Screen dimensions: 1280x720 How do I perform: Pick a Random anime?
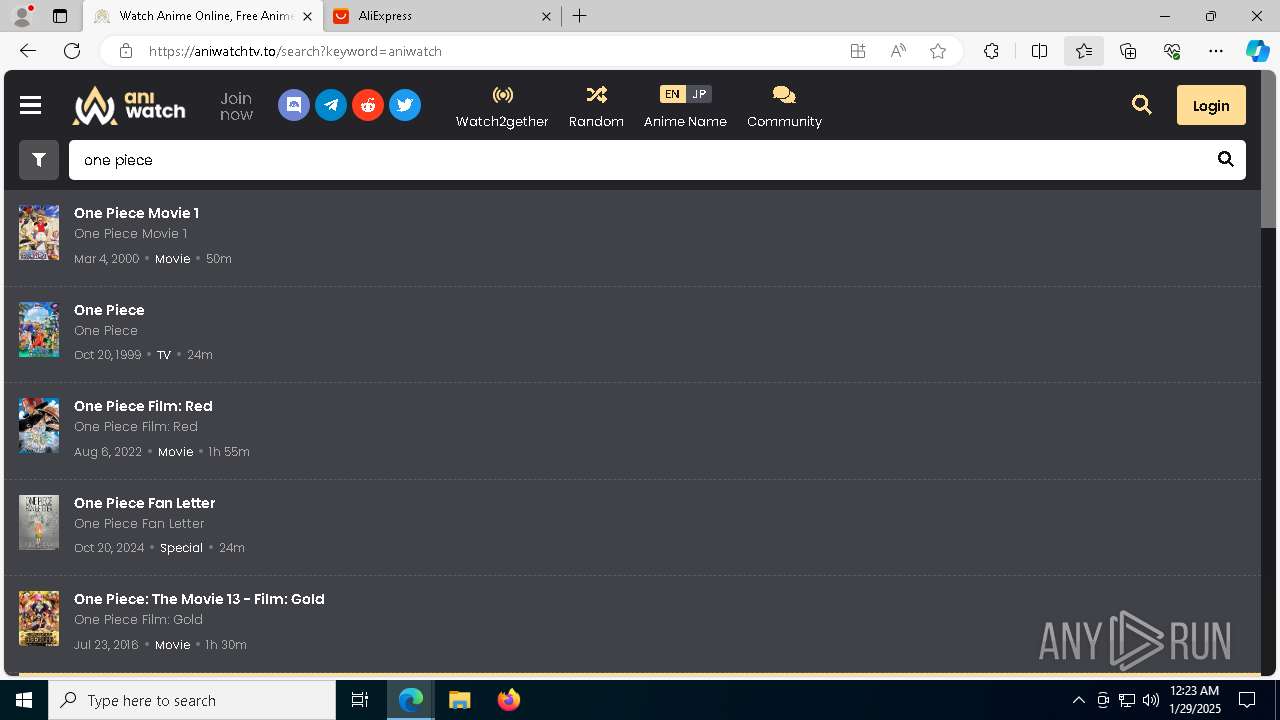point(596,106)
